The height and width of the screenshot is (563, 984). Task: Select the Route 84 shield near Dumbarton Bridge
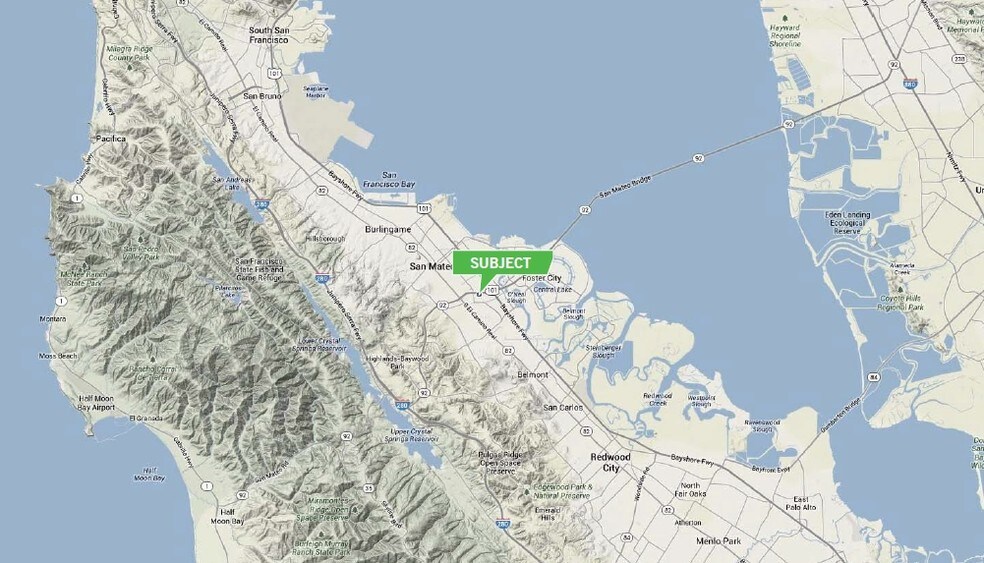pyautogui.click(x=874, y=378)
